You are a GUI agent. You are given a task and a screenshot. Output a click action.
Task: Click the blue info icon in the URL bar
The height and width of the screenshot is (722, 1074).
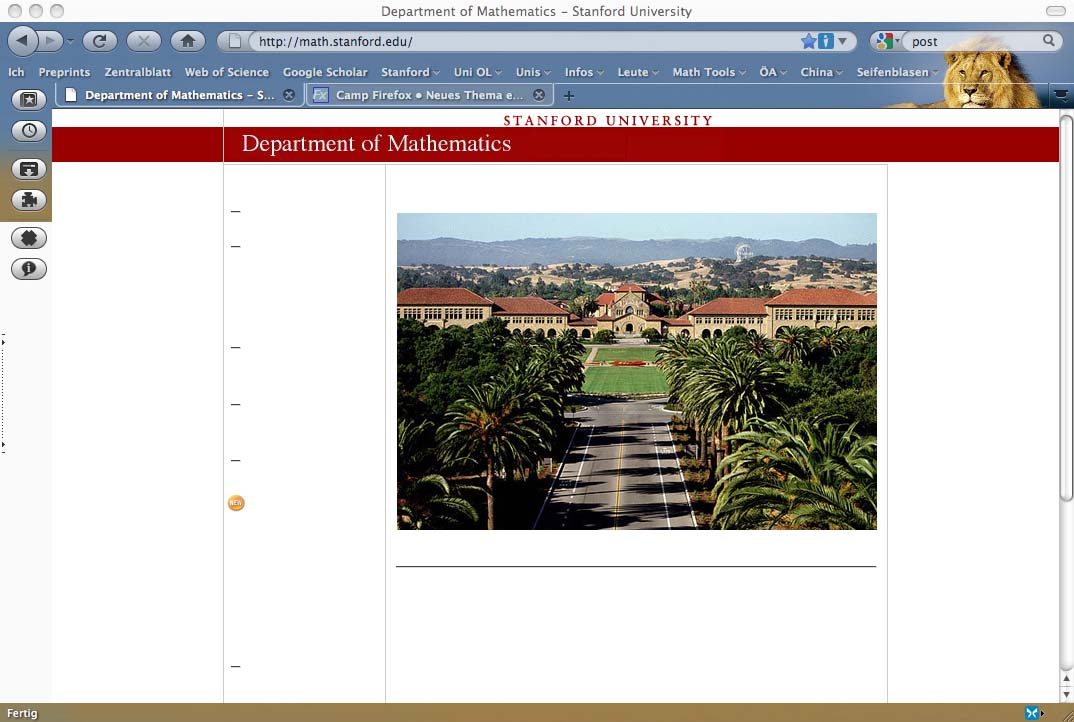[x=826, y=41]
